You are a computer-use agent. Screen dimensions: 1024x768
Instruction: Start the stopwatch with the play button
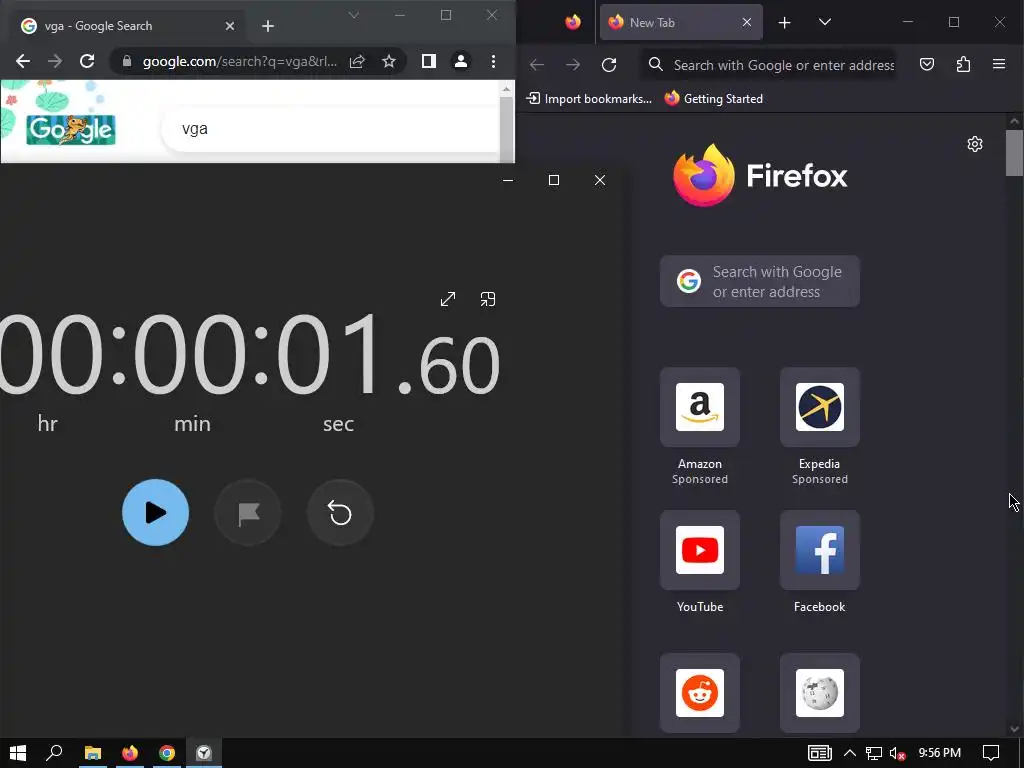pos(155,513)
